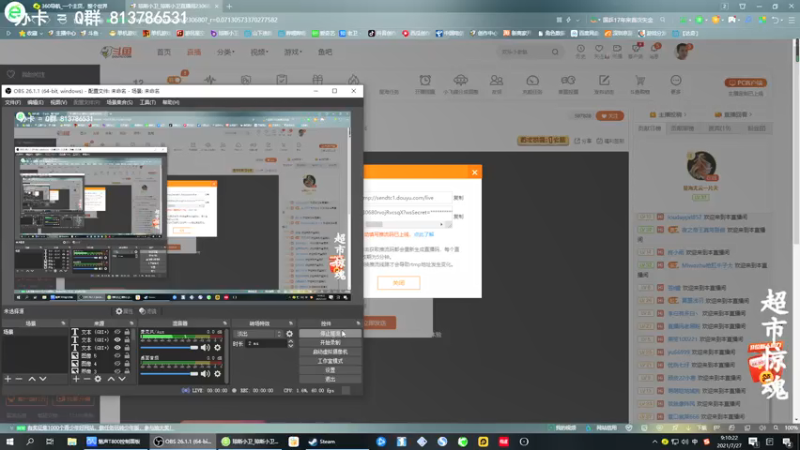Viewport: 800px width, 450px height.
Task: Copy the rtmp sendtc1.douyu.com address
Action: [x=459, y=198]
